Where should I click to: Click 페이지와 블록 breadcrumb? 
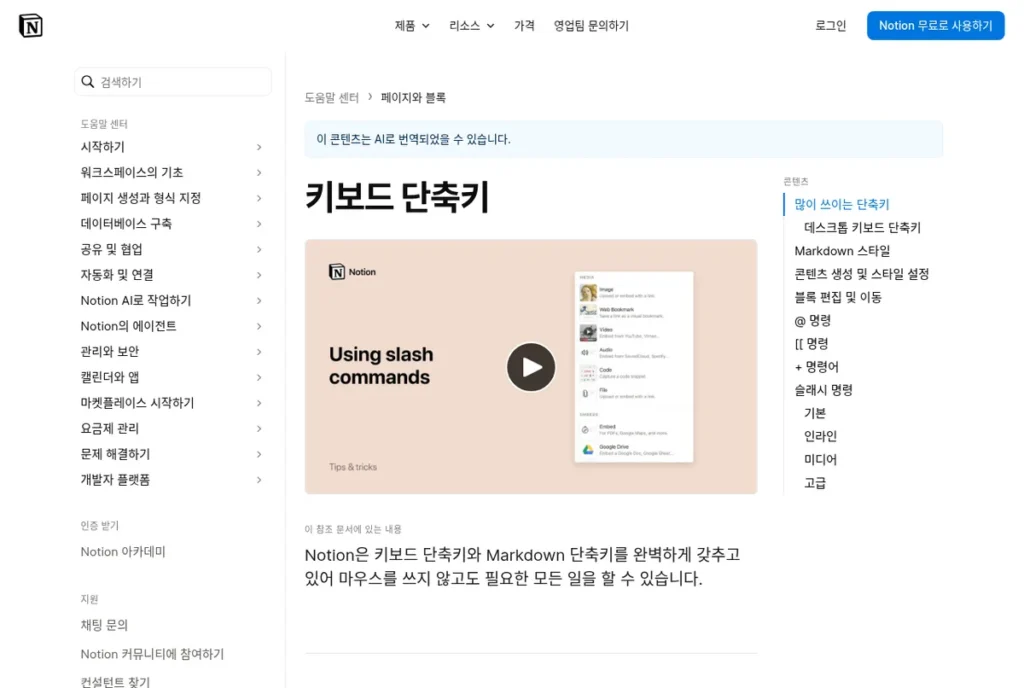413,97
